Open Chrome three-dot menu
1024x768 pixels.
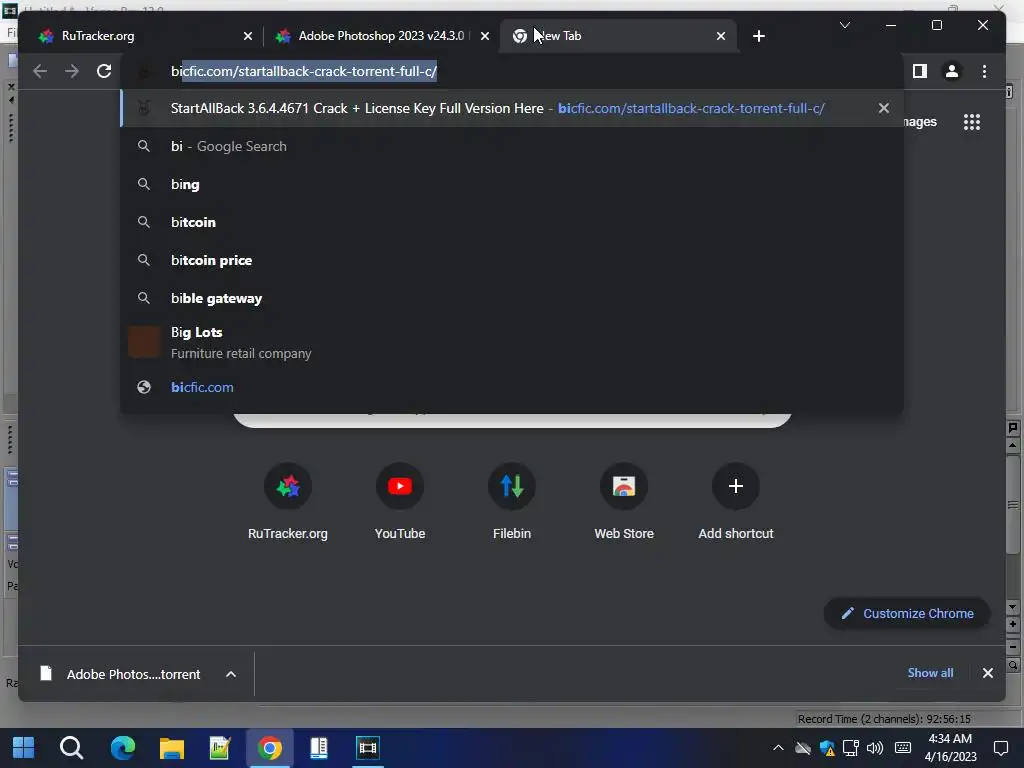click(x=984, y=71)
